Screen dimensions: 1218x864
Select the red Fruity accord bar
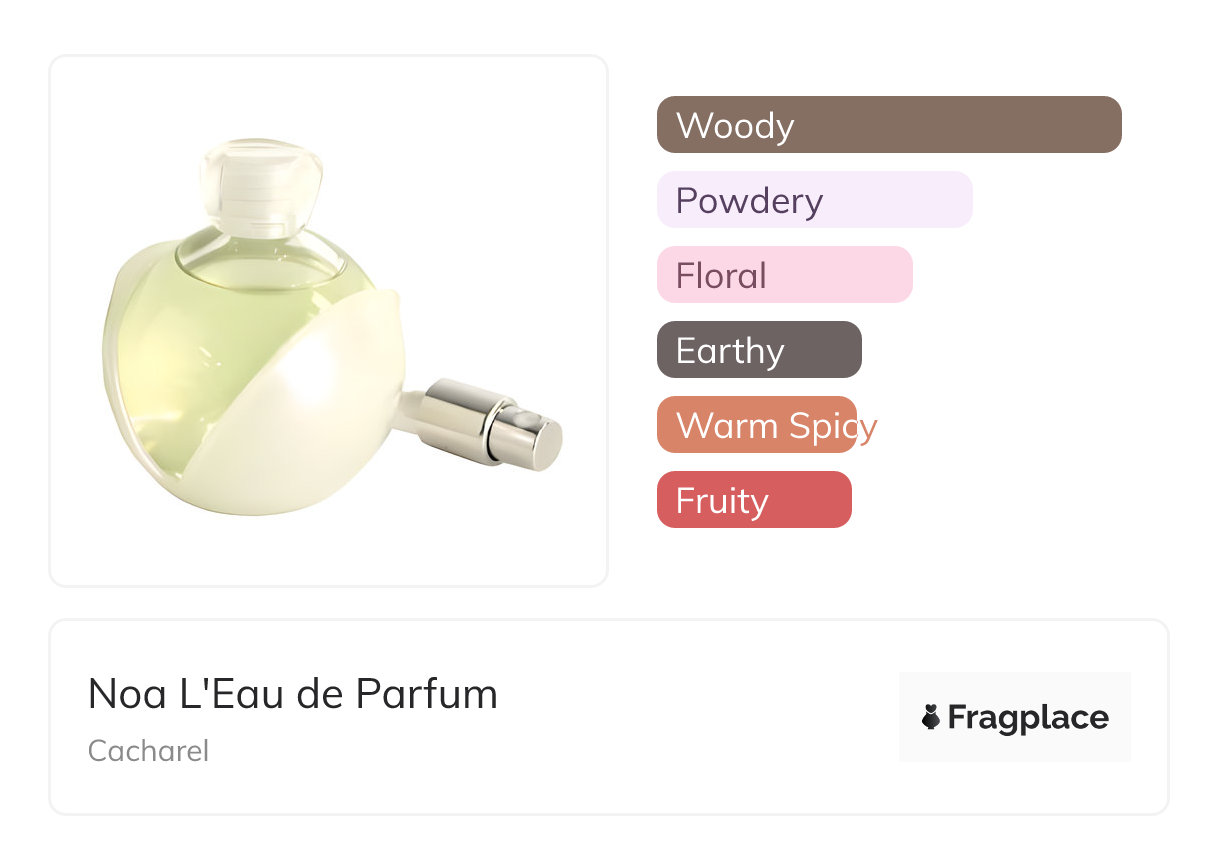coord(754,500)
